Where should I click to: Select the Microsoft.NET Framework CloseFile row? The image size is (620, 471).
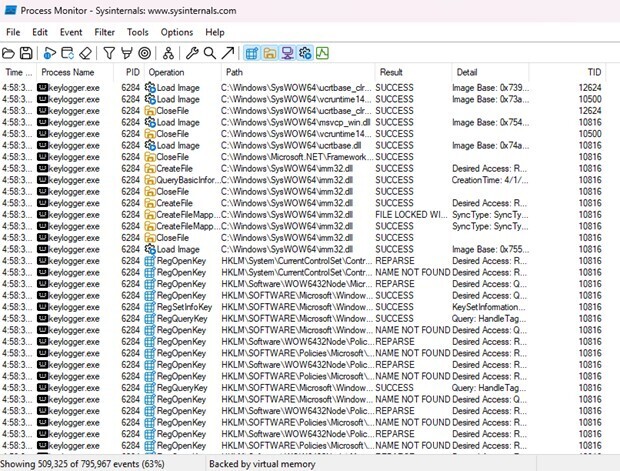point(302,157)
